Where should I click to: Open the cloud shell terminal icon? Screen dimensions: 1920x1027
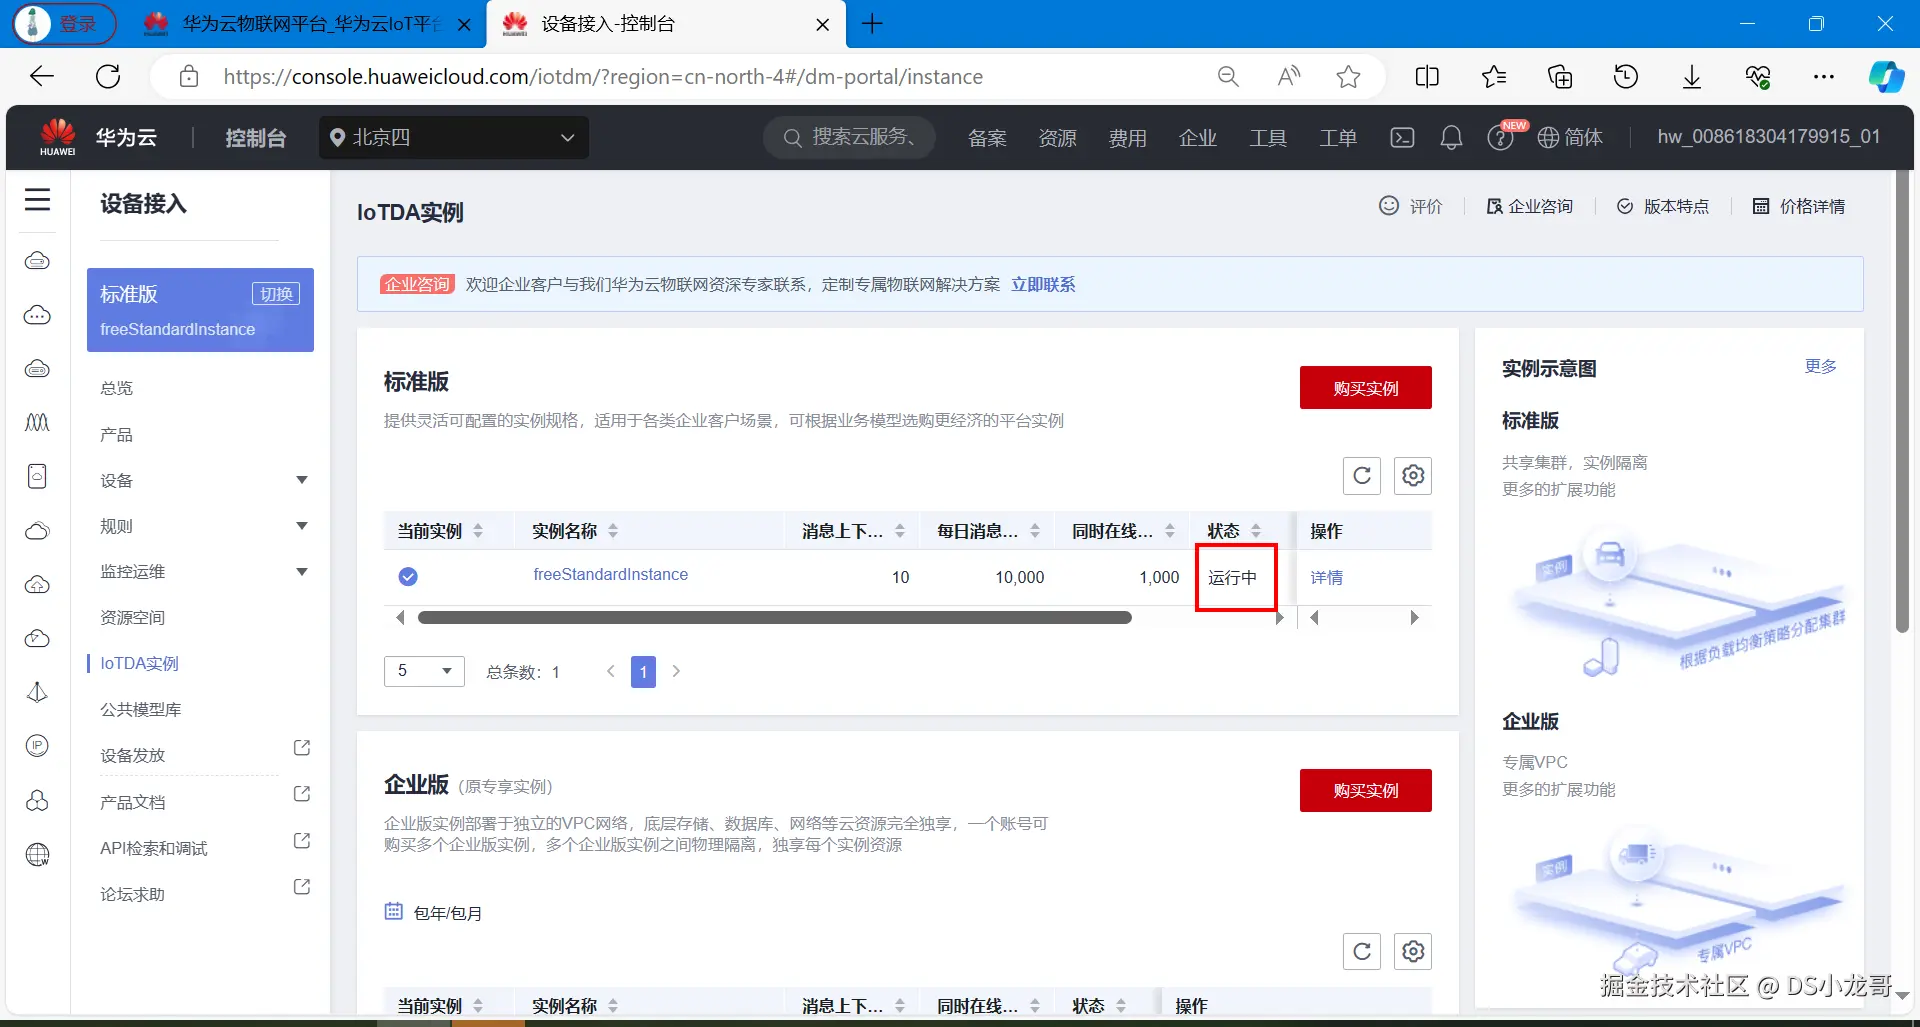coord(1402,137)
